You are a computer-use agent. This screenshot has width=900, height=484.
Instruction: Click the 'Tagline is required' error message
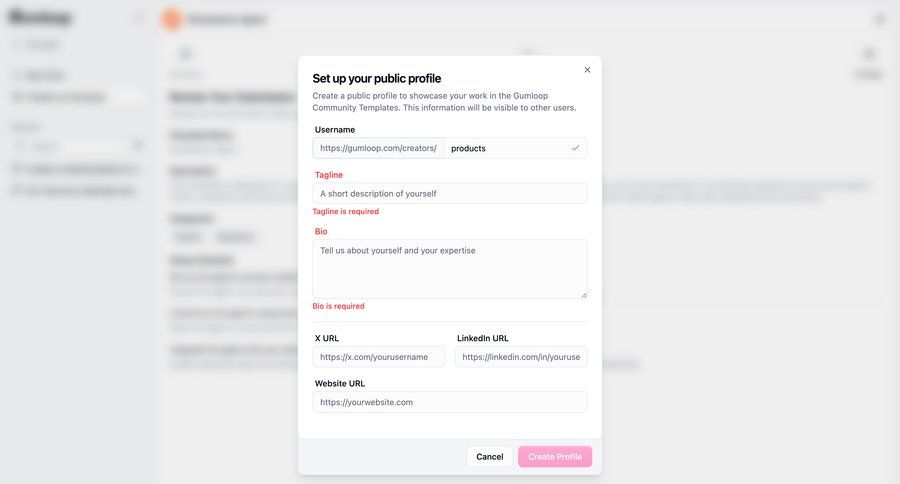pyautogui.click(x=346, y=212)
